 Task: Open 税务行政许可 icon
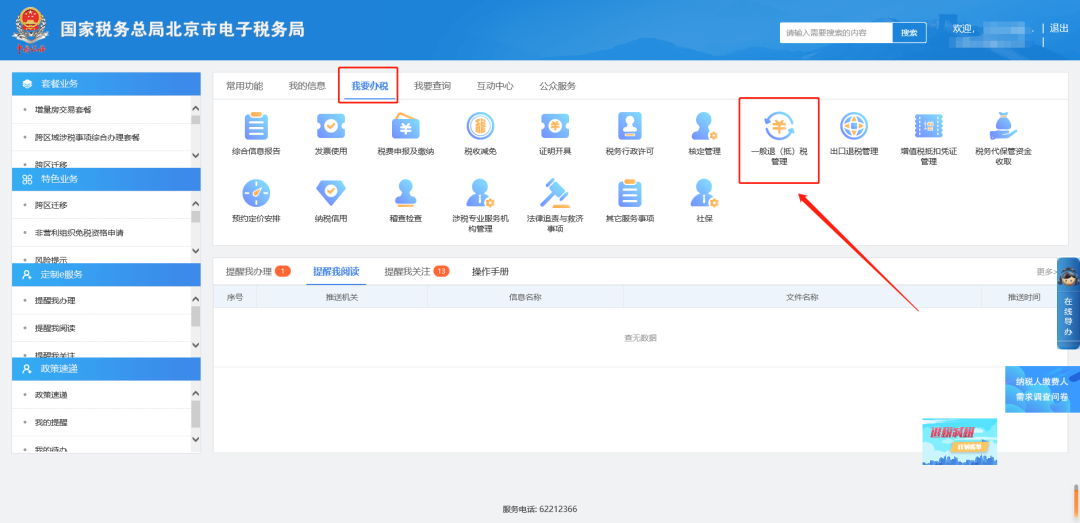pyautogui.click(x=630, y=127)
